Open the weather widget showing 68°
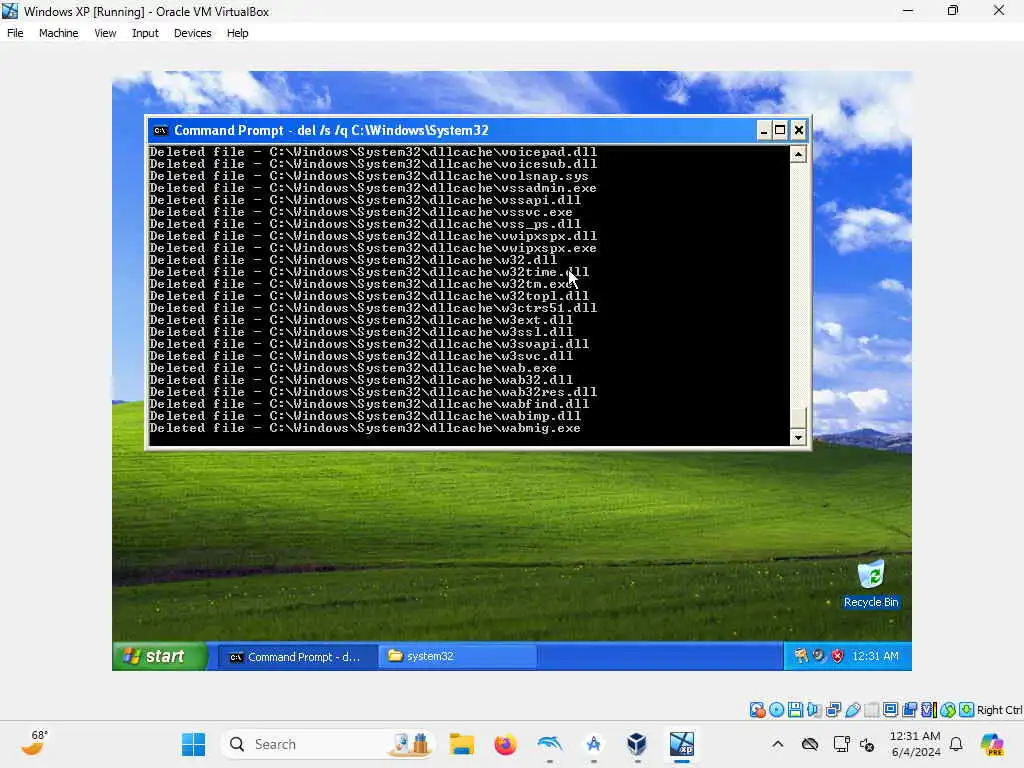The width and height of the screenshot is (1024, 768). point(34,743)
